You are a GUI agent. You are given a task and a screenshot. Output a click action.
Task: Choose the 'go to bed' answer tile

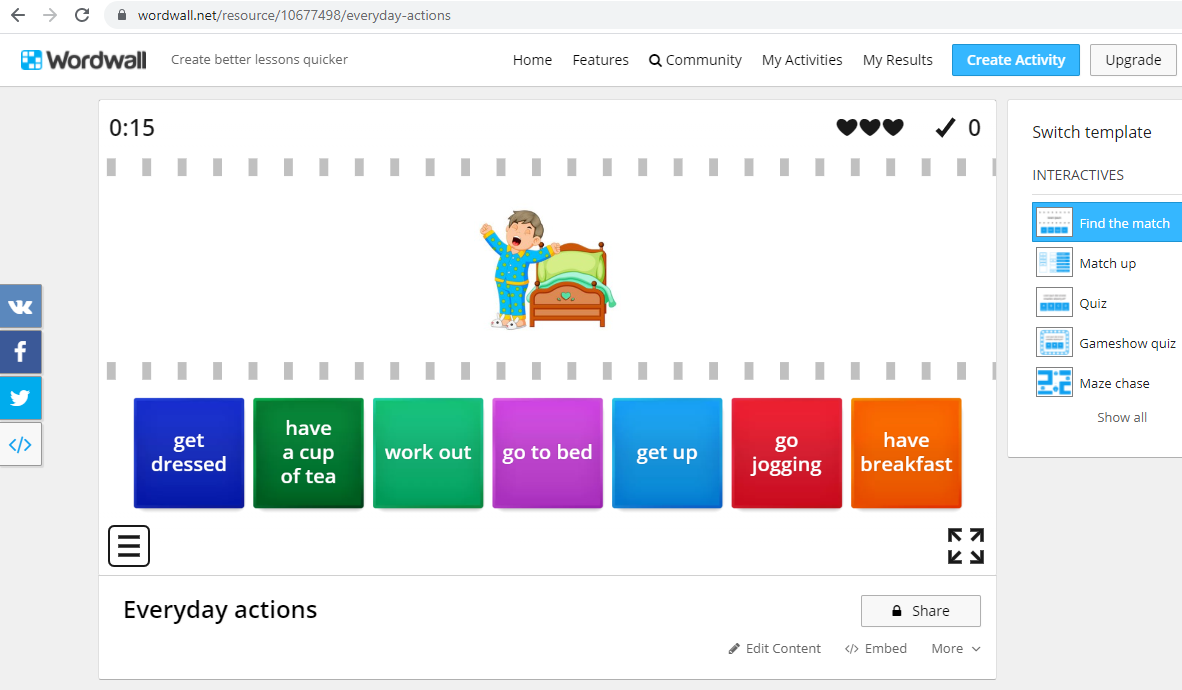[x=547, y=452]
